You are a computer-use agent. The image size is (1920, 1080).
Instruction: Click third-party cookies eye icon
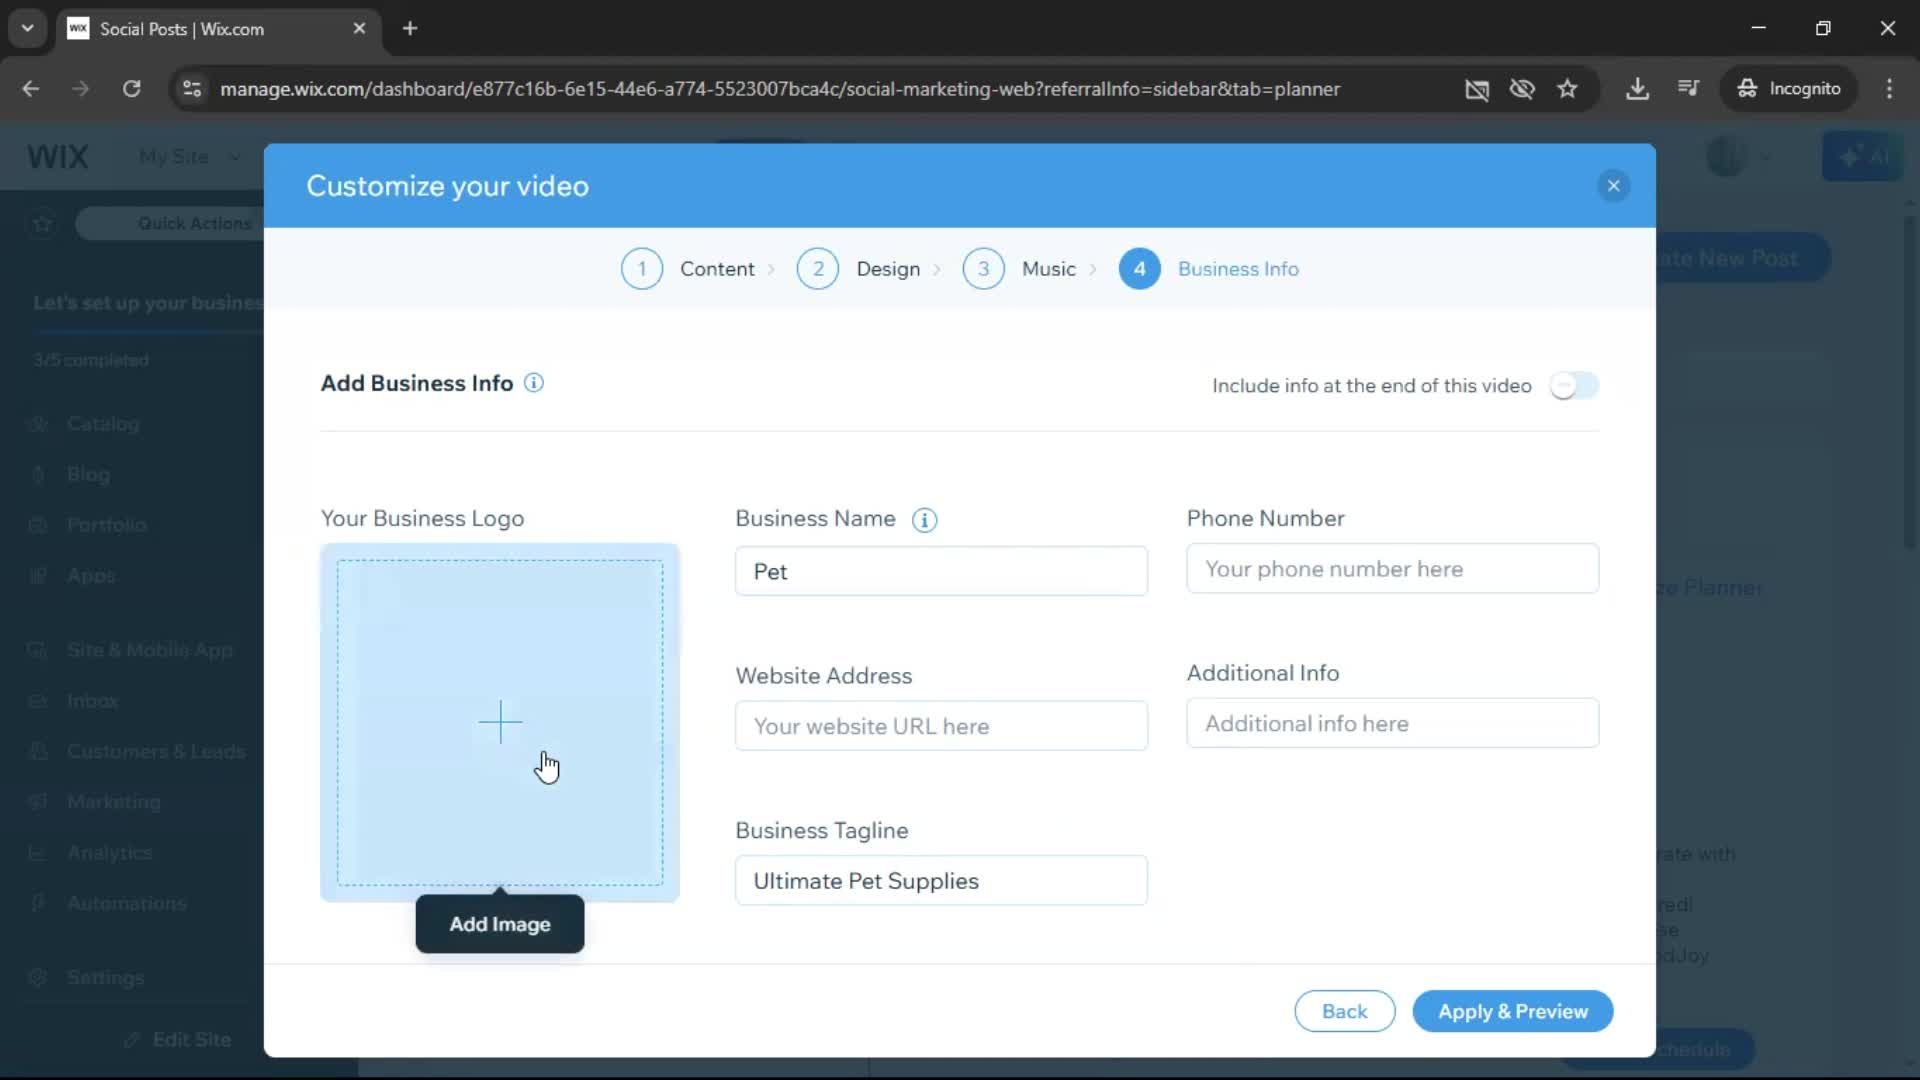click(1522, 89)
